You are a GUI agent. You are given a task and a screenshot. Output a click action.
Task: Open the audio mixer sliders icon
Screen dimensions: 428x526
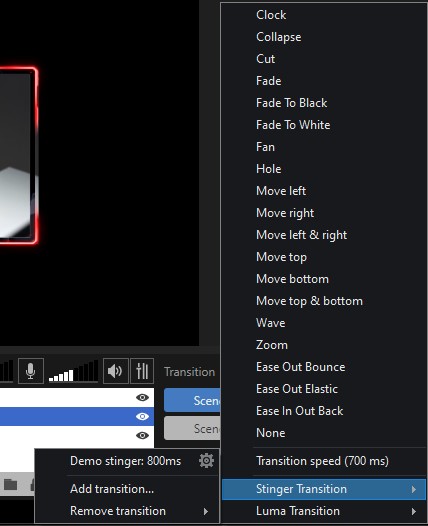click(x=142, y=371)
